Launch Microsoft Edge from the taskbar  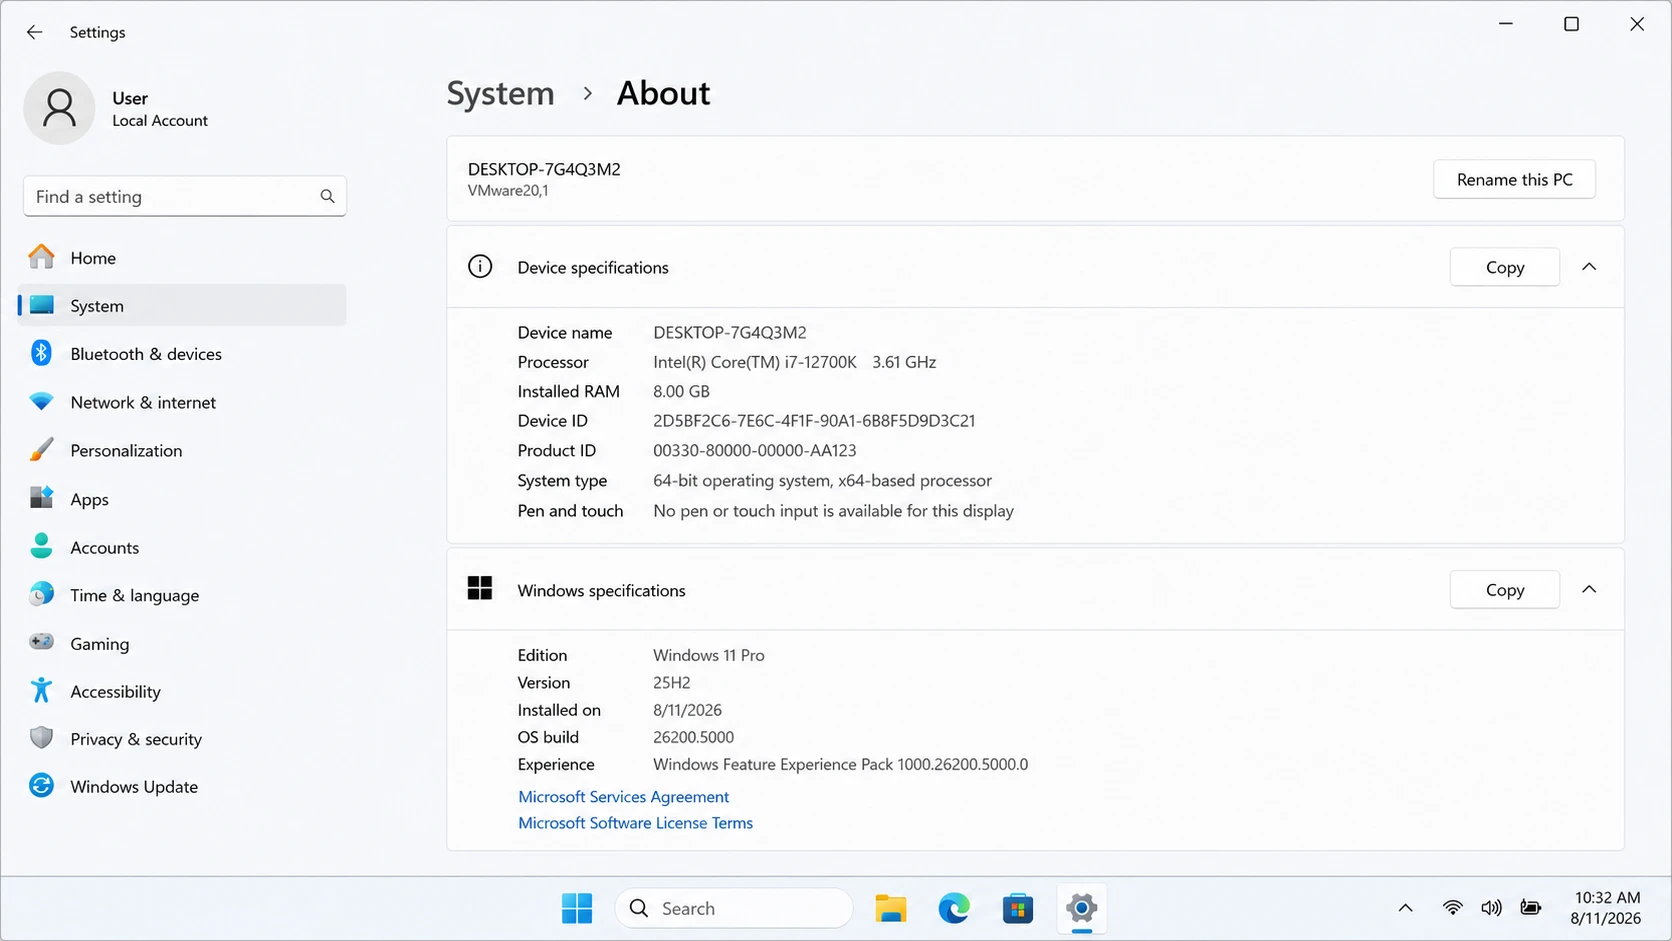[954, 908]
